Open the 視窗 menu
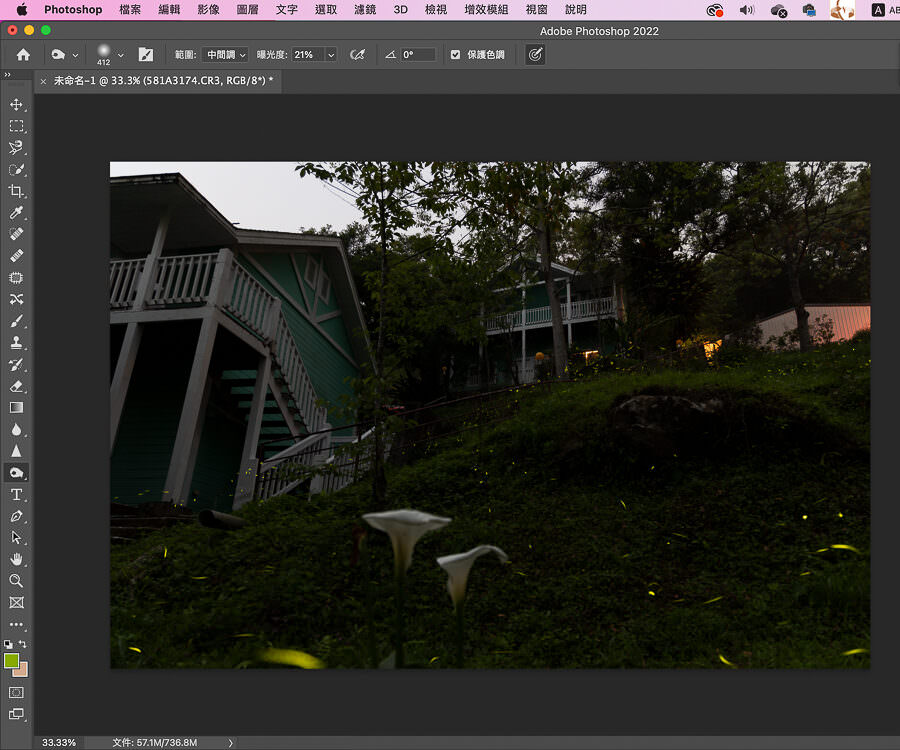This screenshot has height=750, width=900. pyautogui.click(x=537, y=10)
